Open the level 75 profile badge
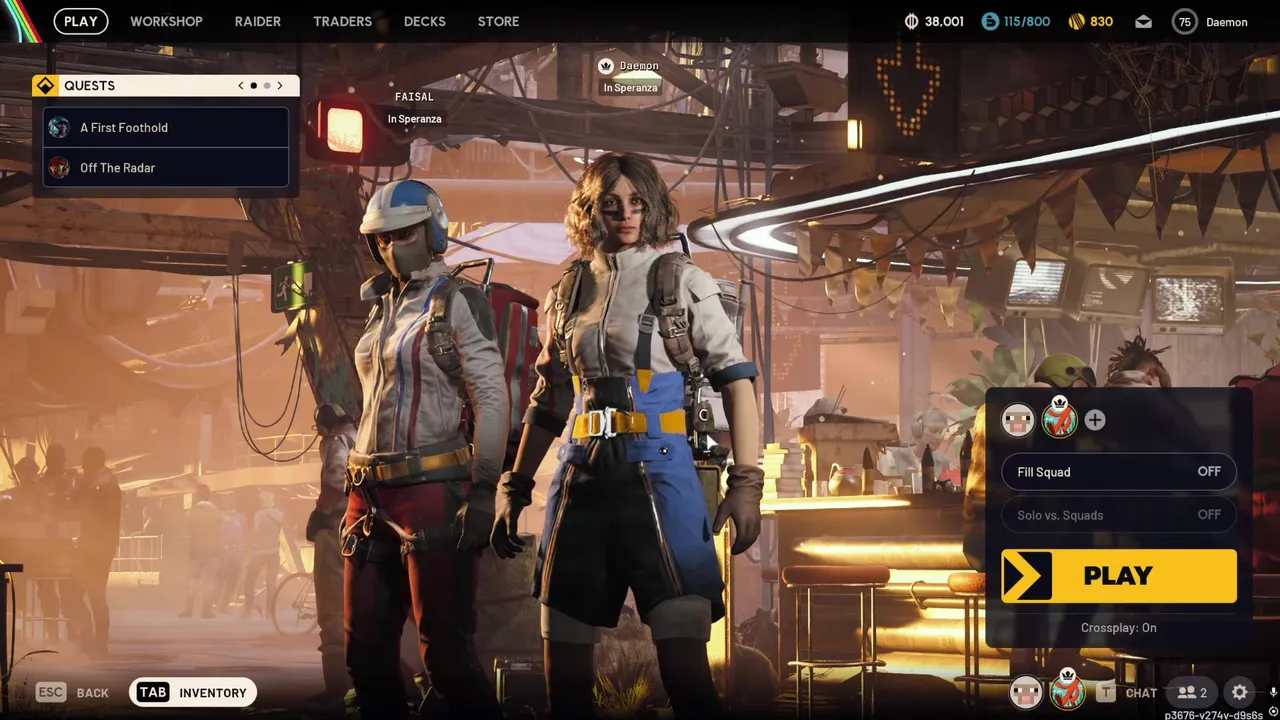Viewport: 1280px width, 720px height. point(1185,21)
